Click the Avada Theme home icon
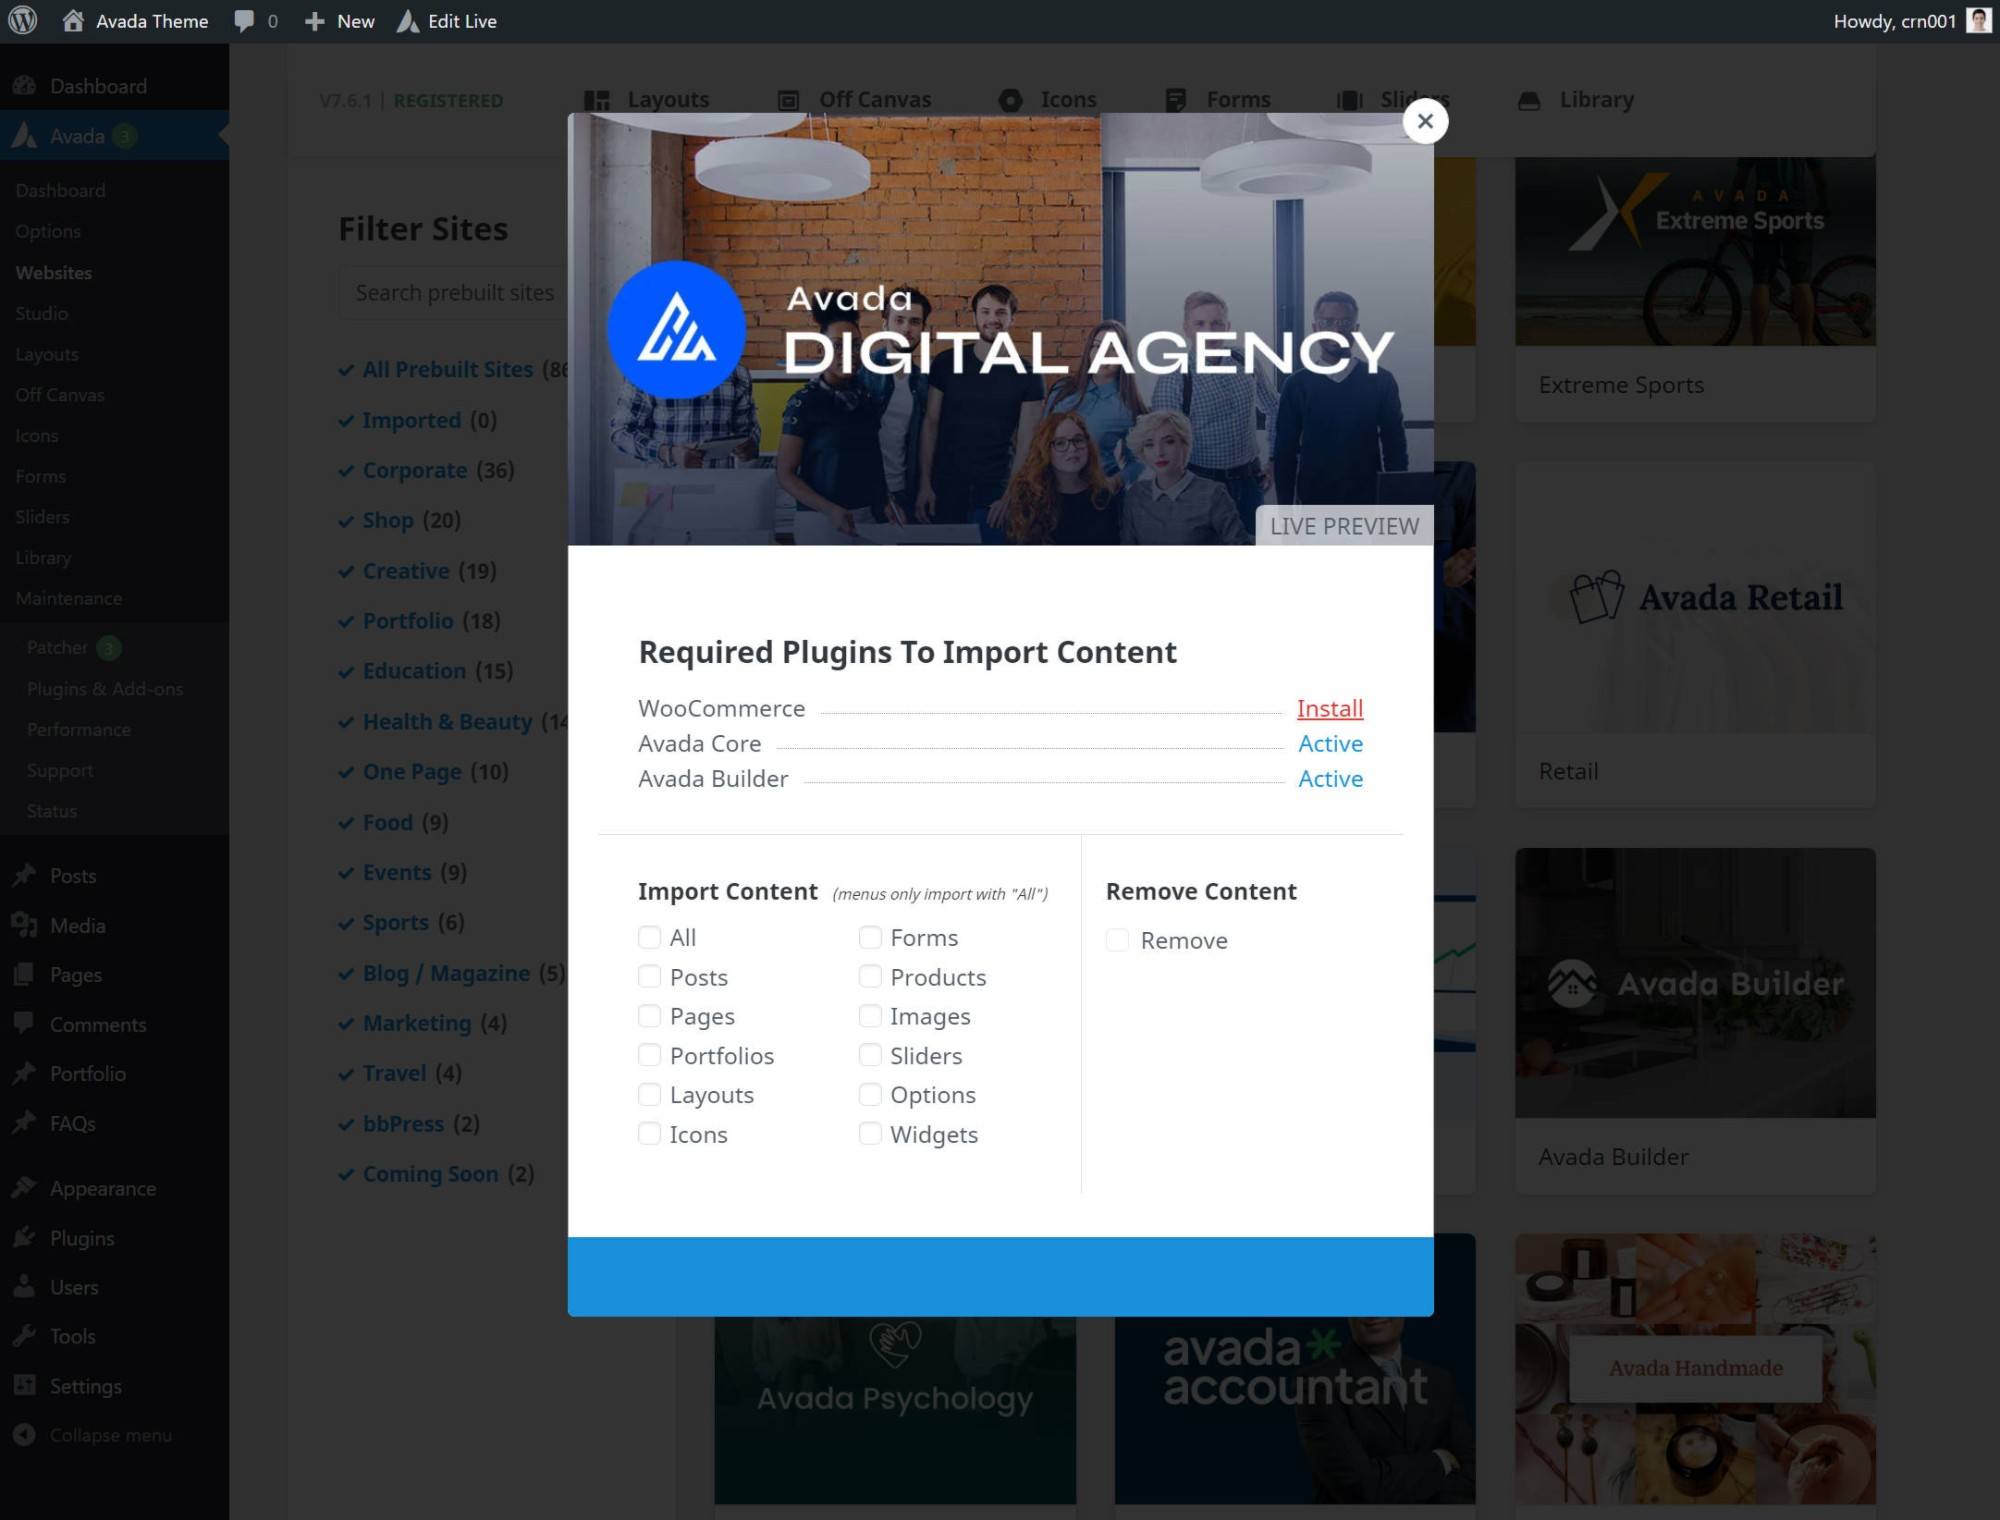Image resolution: width=2000 pixels, height=1520 pixels. pos(71,20)
